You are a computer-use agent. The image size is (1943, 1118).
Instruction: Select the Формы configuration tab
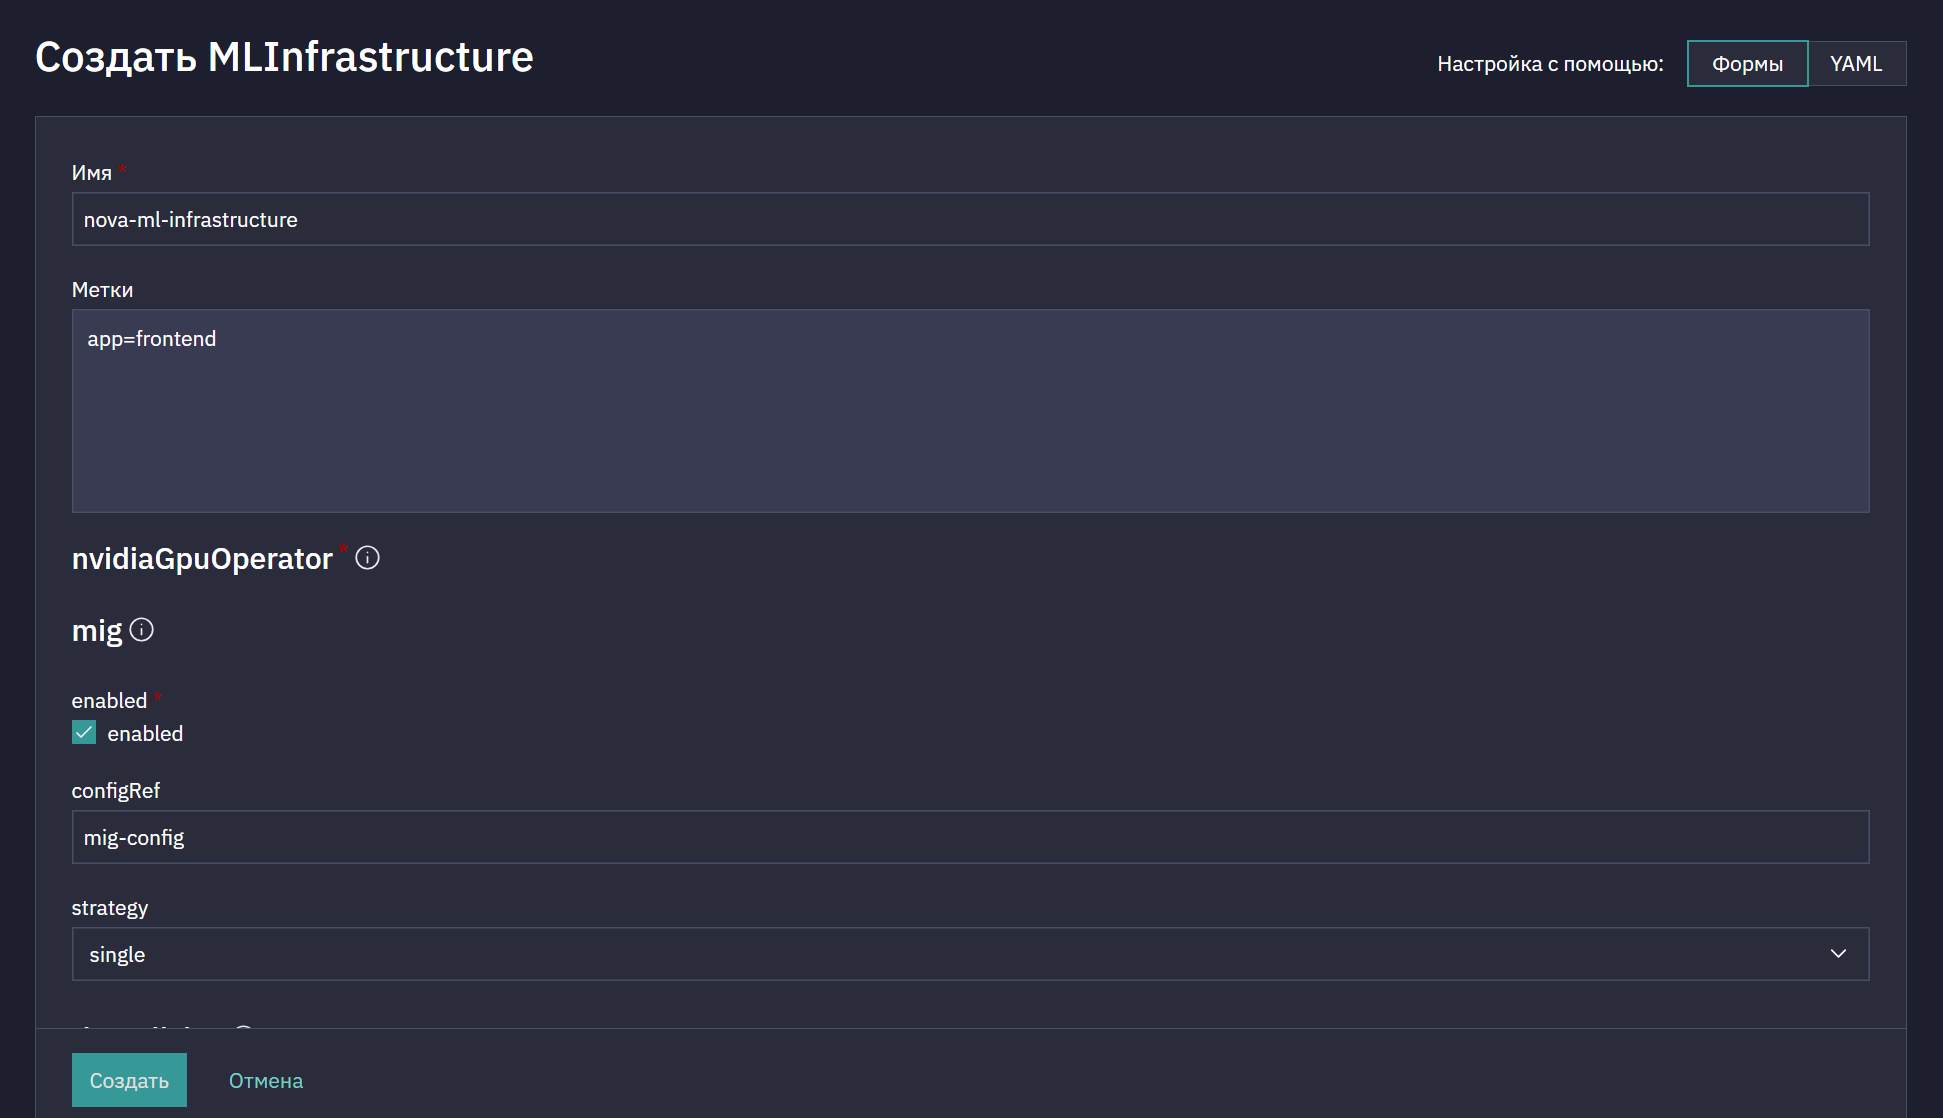pos(1747,64)
